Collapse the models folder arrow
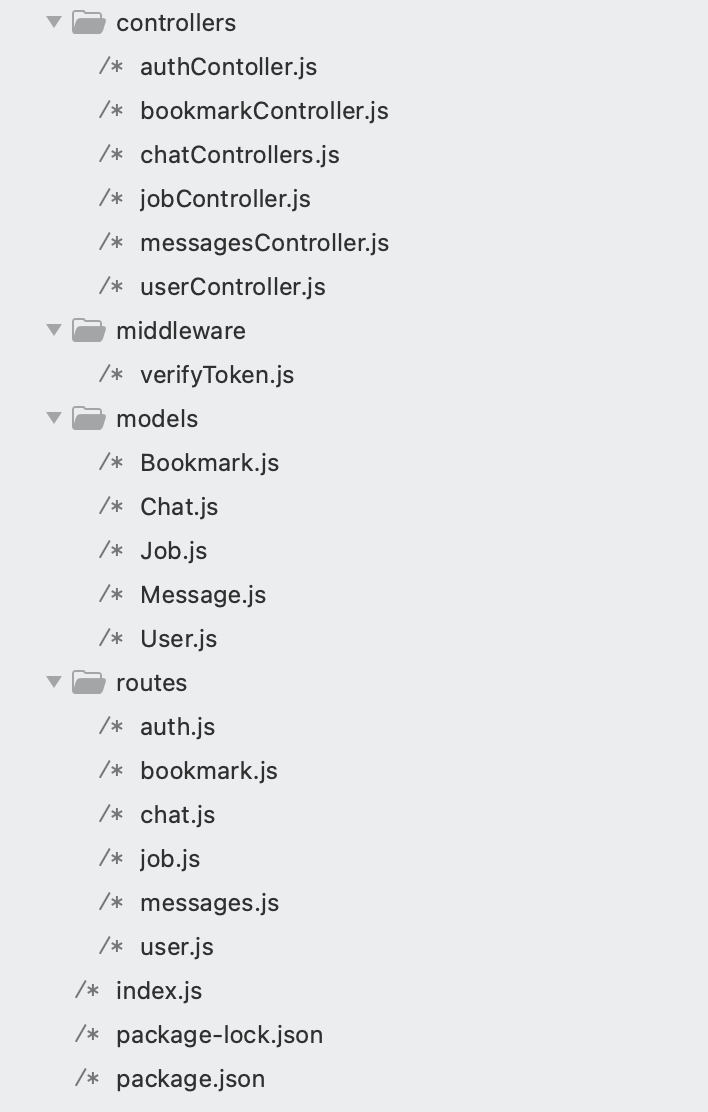 [x=54, y=418]
